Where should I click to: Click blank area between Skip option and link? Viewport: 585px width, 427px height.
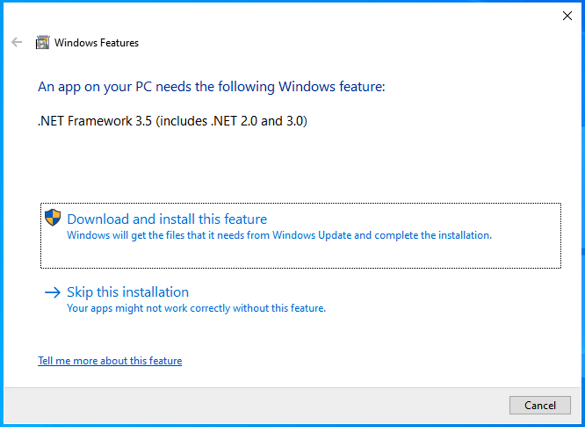click(x=298, y=335)
